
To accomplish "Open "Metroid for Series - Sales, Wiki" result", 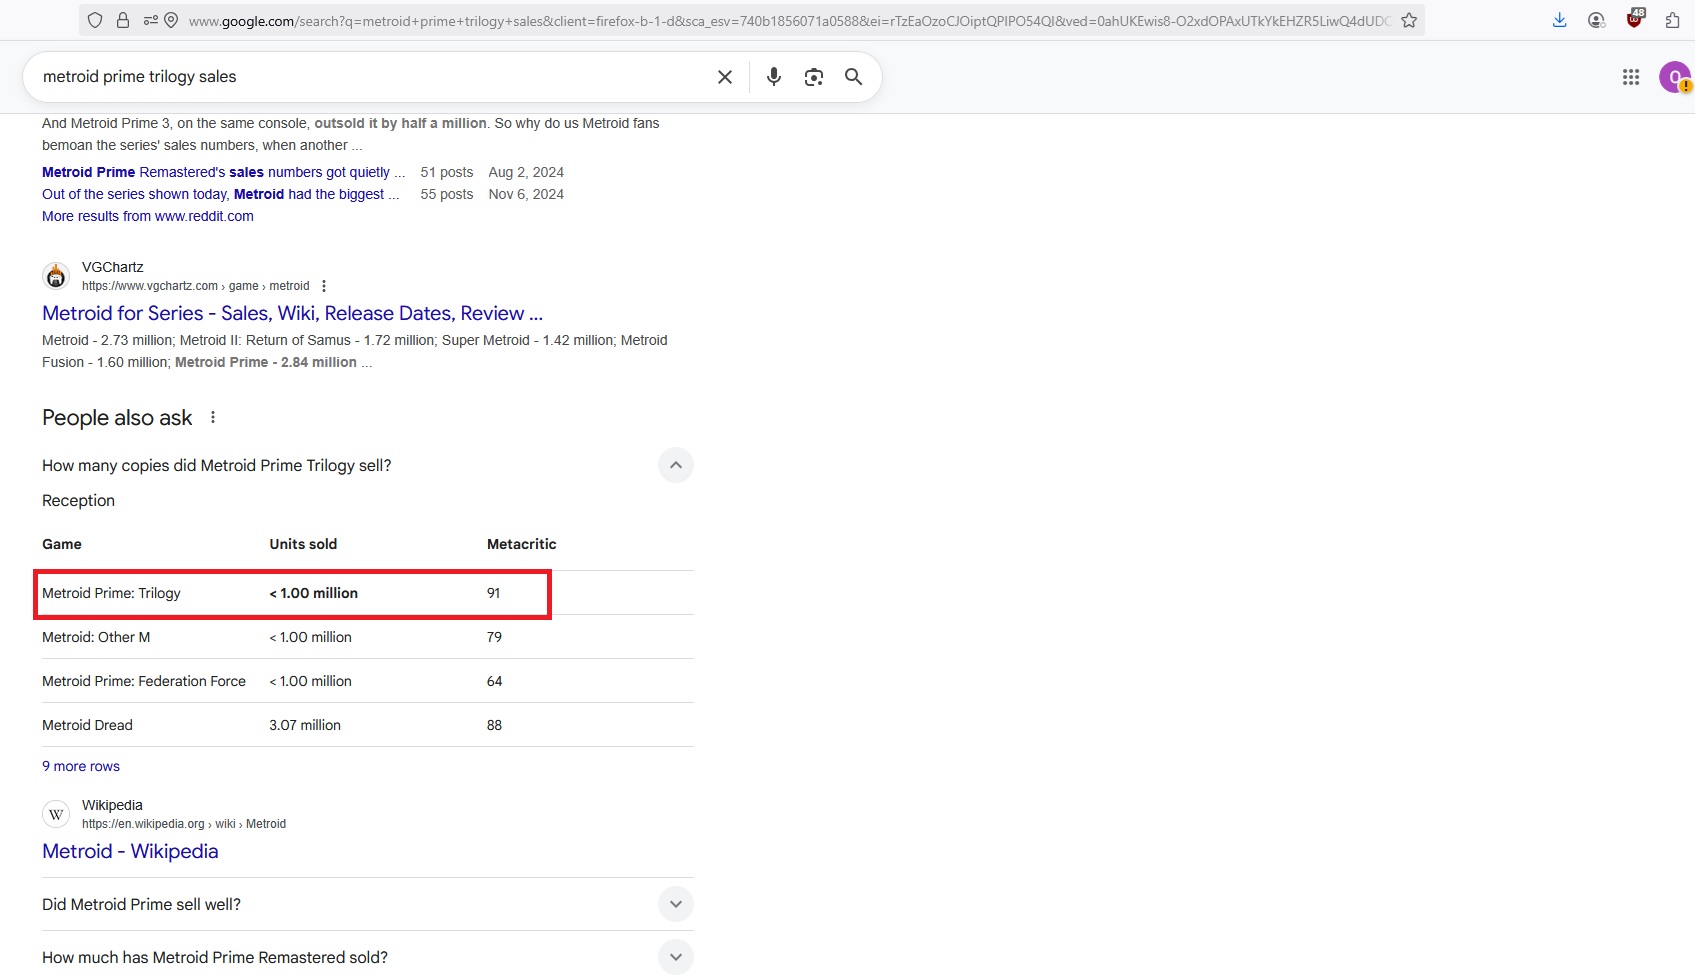I will (292, 313).
